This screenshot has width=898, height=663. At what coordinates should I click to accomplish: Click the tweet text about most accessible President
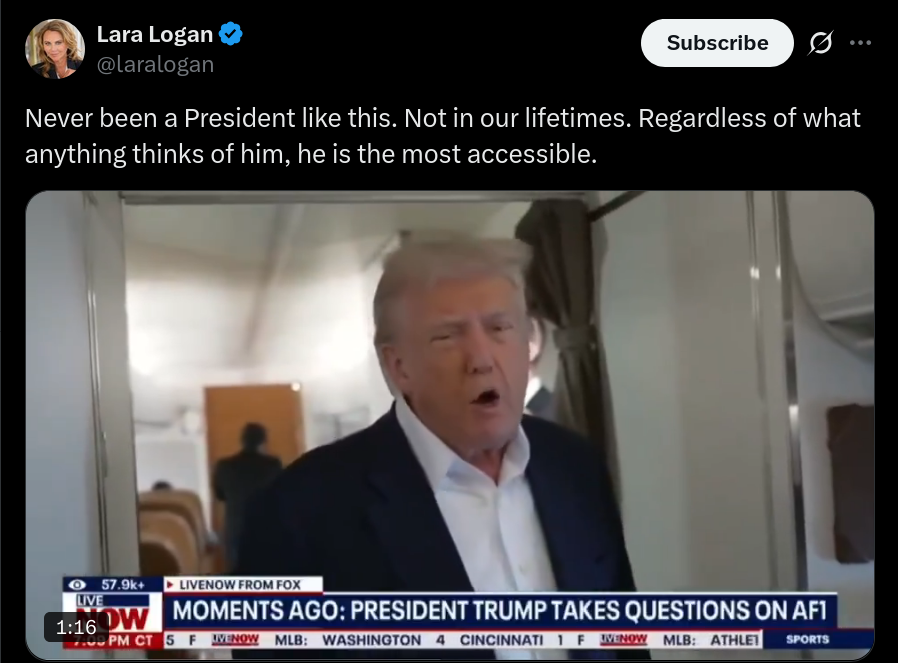click(x=442, y=136)
